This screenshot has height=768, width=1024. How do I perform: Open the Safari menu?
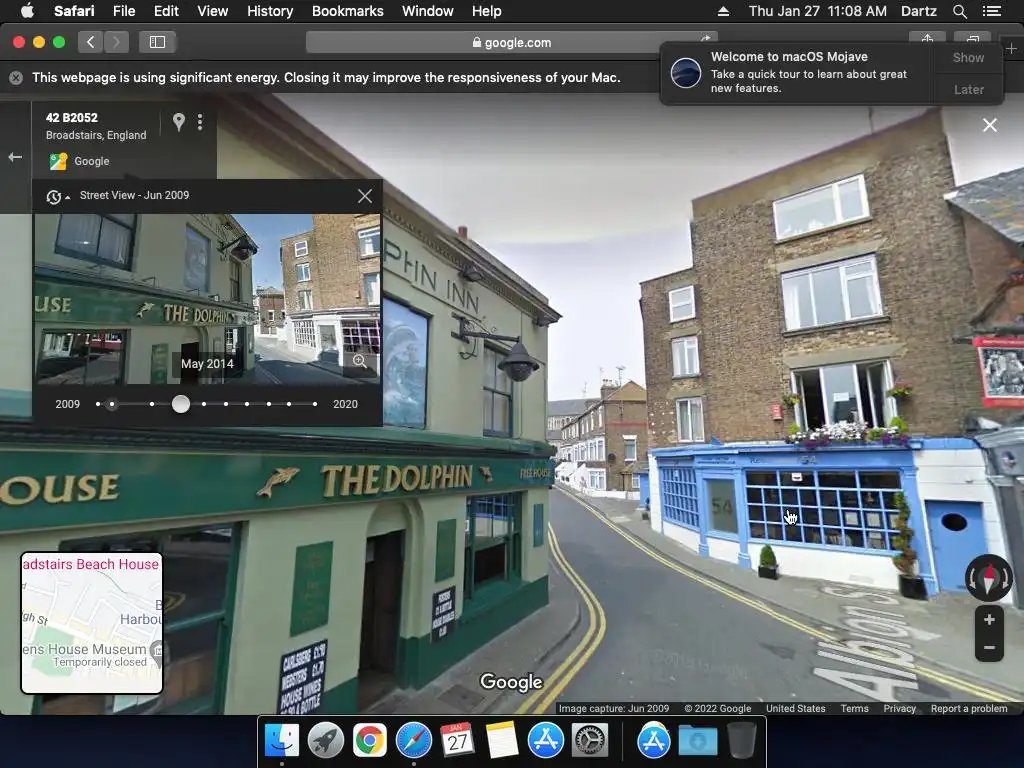tap(74, 11)
